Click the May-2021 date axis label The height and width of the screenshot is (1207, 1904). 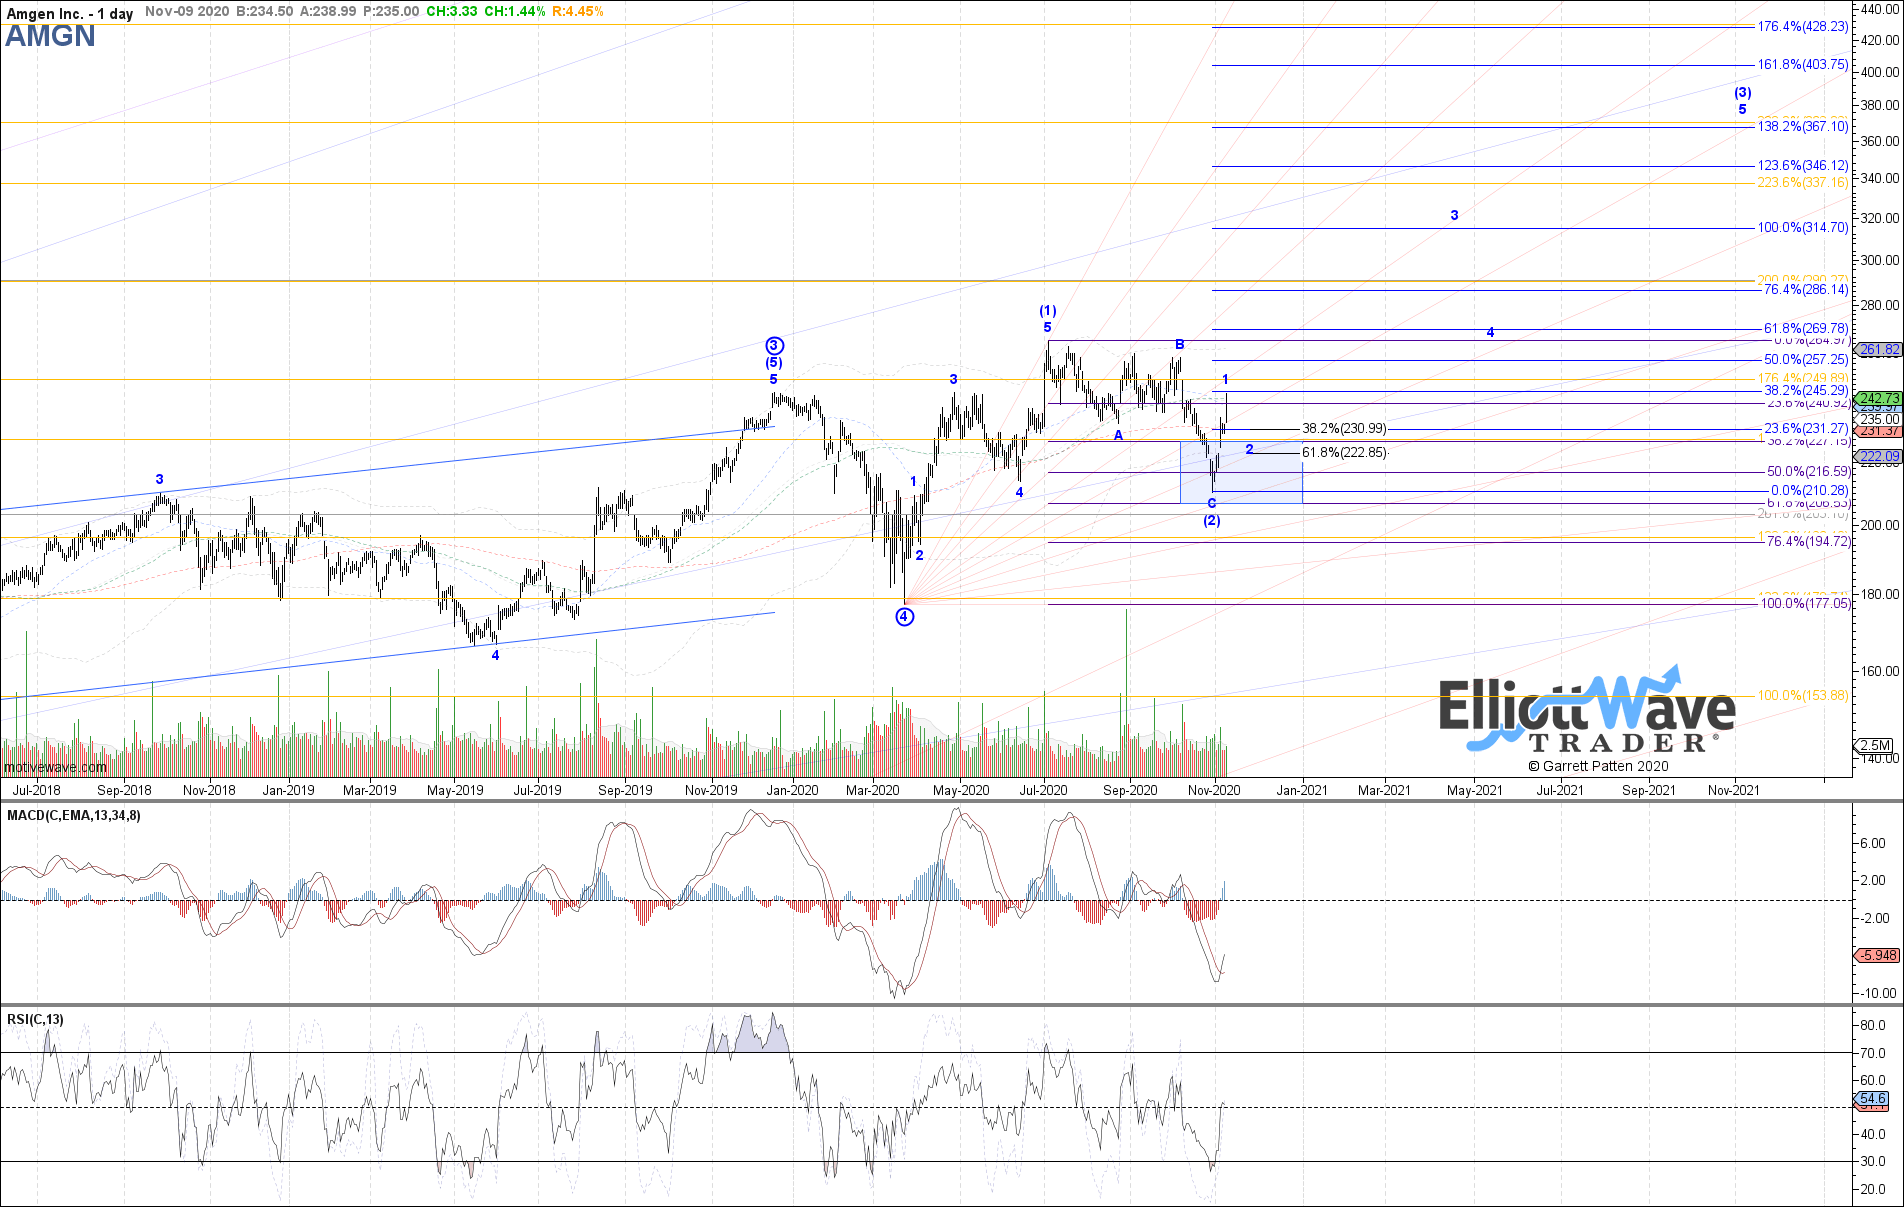1475,790
